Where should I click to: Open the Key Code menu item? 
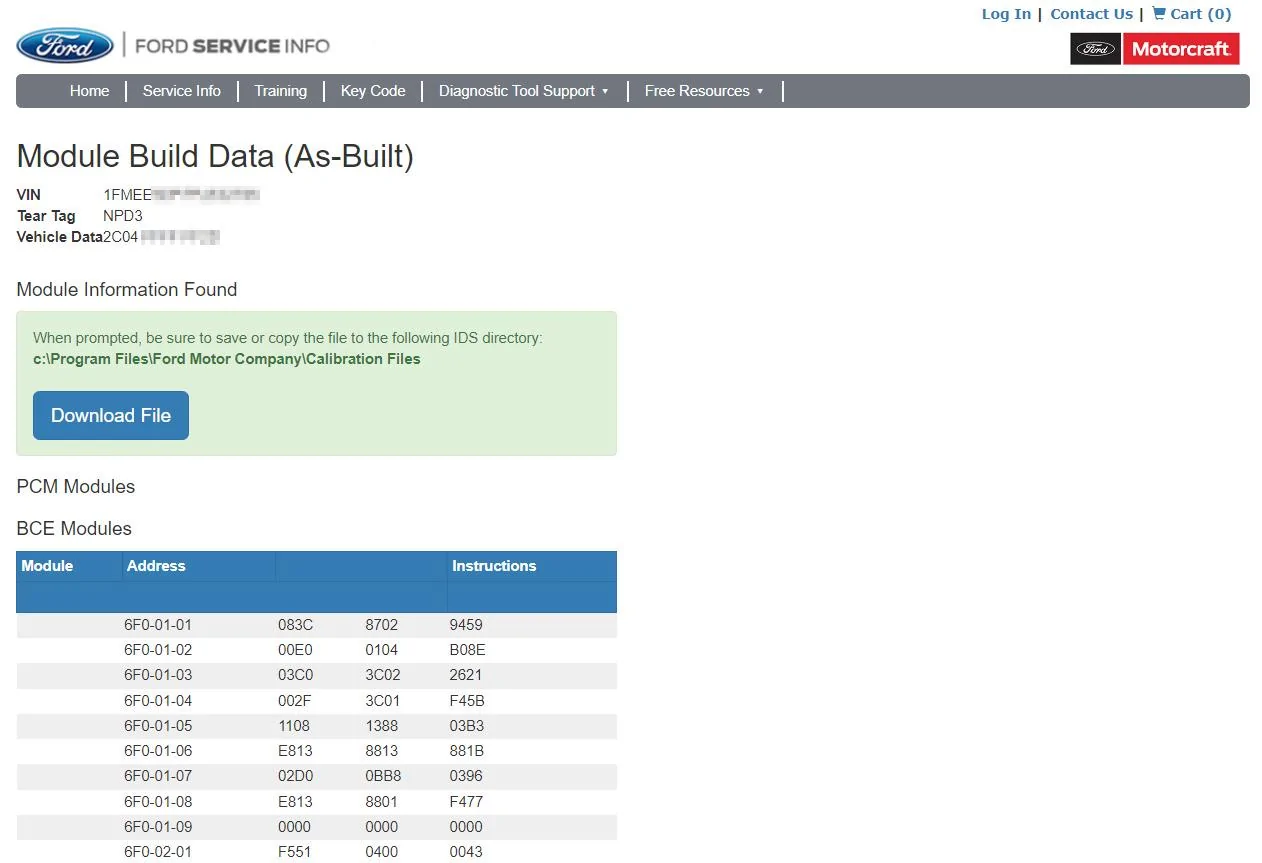click(373, 91)
